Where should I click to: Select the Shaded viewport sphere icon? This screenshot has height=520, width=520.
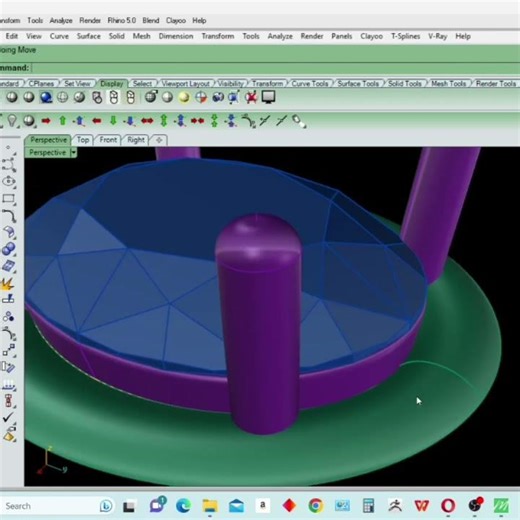(x=29, y=97)
